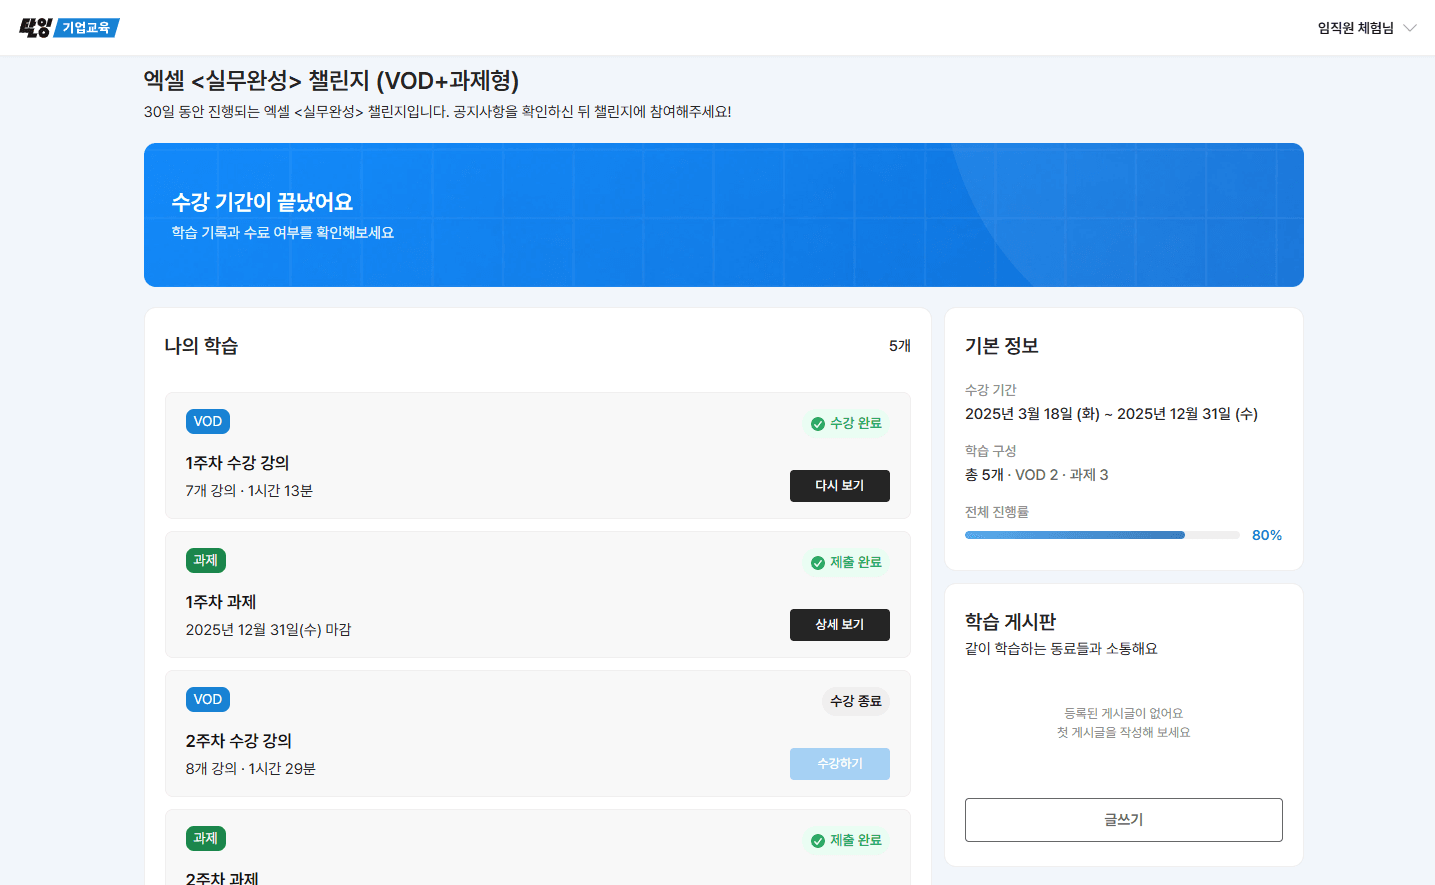
Task: Click the 과제 badge on 2주차 과제
Action: [206, 839]
